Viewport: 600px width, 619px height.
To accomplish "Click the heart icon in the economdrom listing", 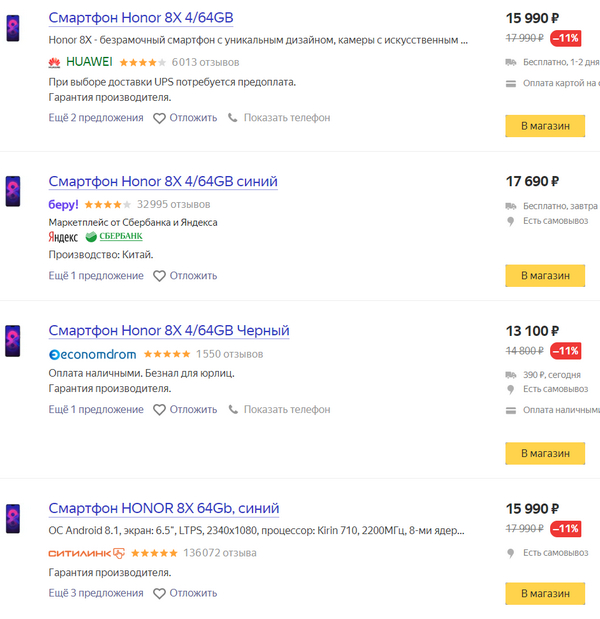I will coord(159,409).
